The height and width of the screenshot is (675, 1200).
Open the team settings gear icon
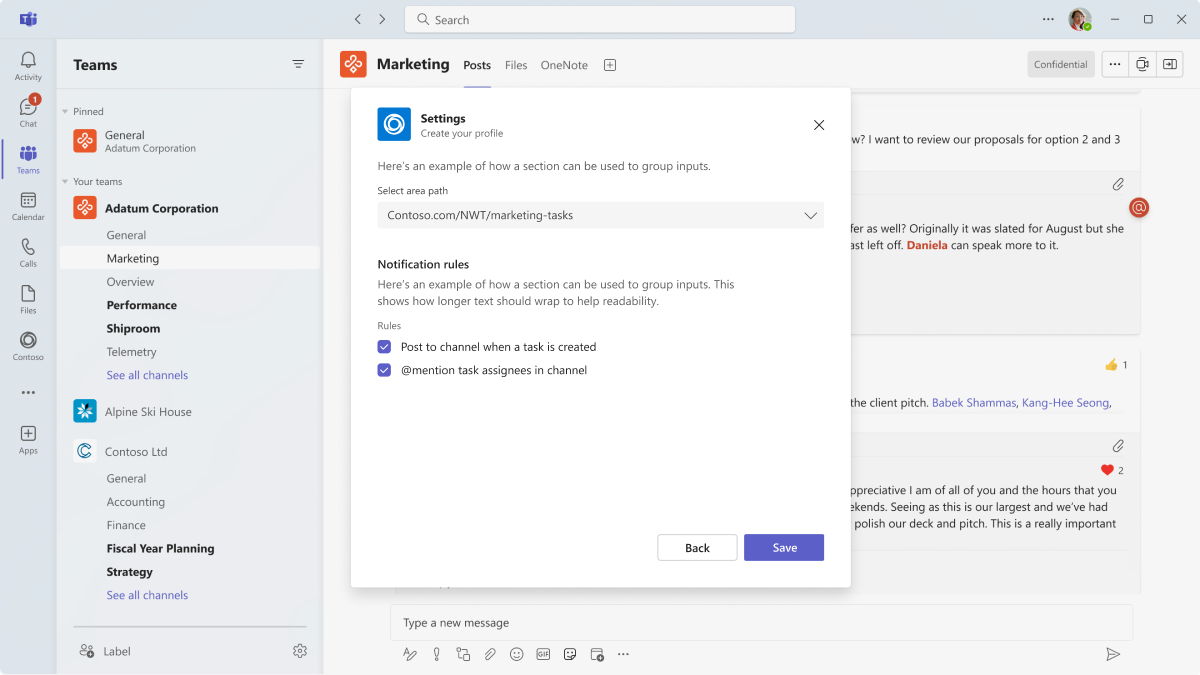pyautogui.click(x=300, y=651)
